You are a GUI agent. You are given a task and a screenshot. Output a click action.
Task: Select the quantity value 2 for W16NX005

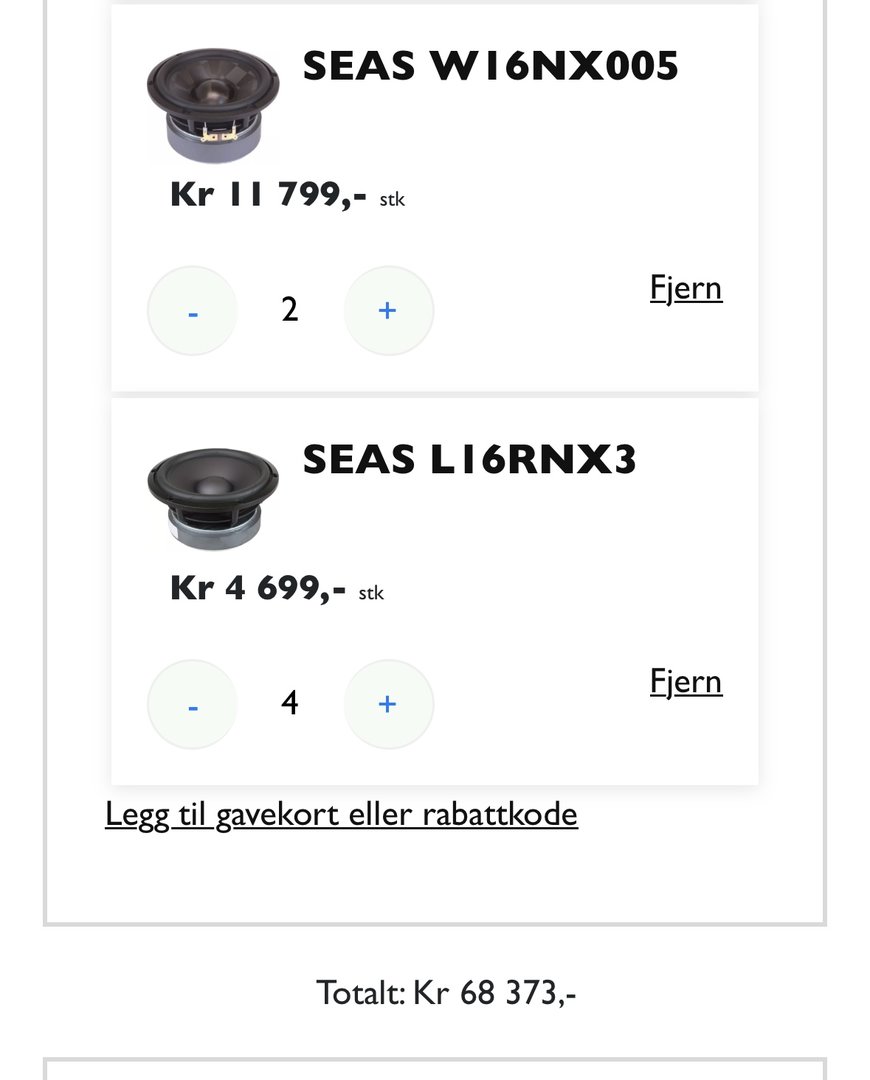[x=290, y=310]
